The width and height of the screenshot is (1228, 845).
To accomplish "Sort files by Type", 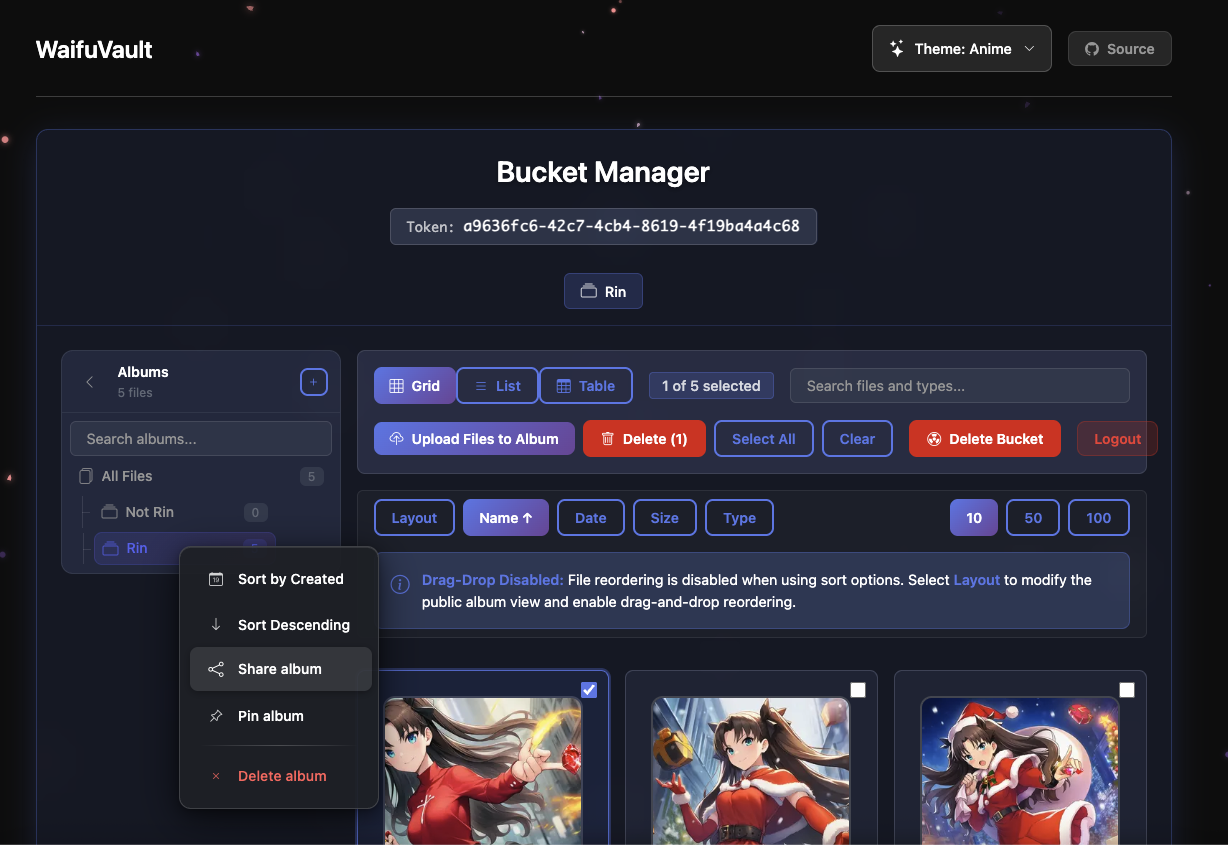I will click(x=740, y=518).
